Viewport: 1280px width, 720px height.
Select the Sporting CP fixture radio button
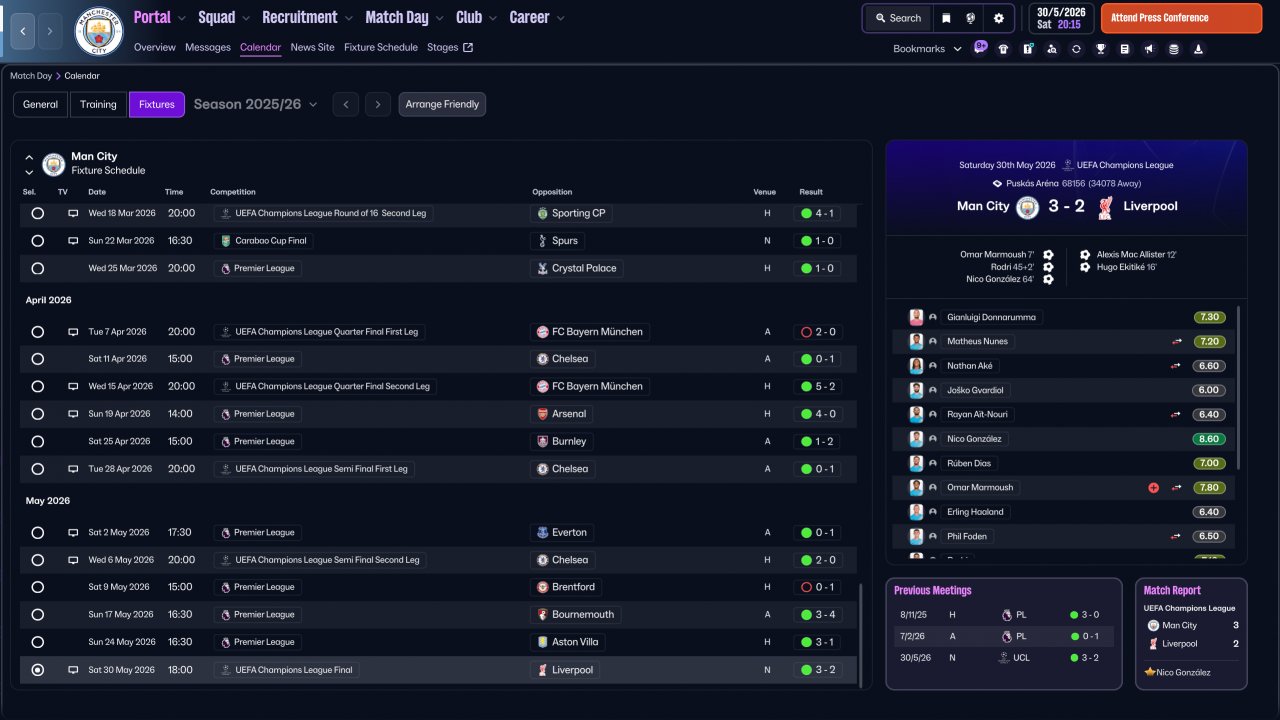coord(38,213)
